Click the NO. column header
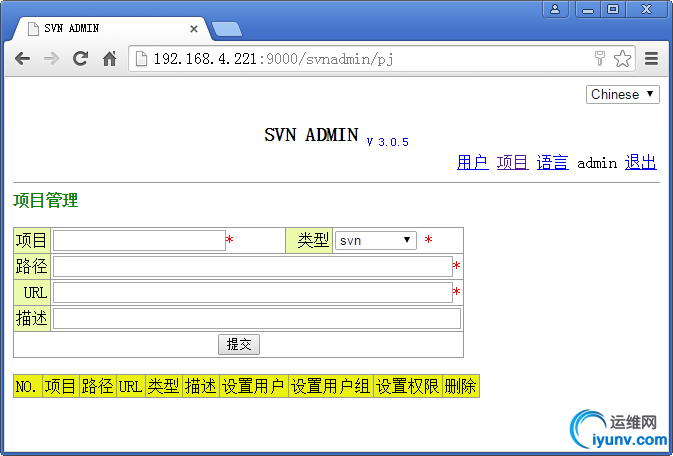The image size is (673, 456). 28,386
